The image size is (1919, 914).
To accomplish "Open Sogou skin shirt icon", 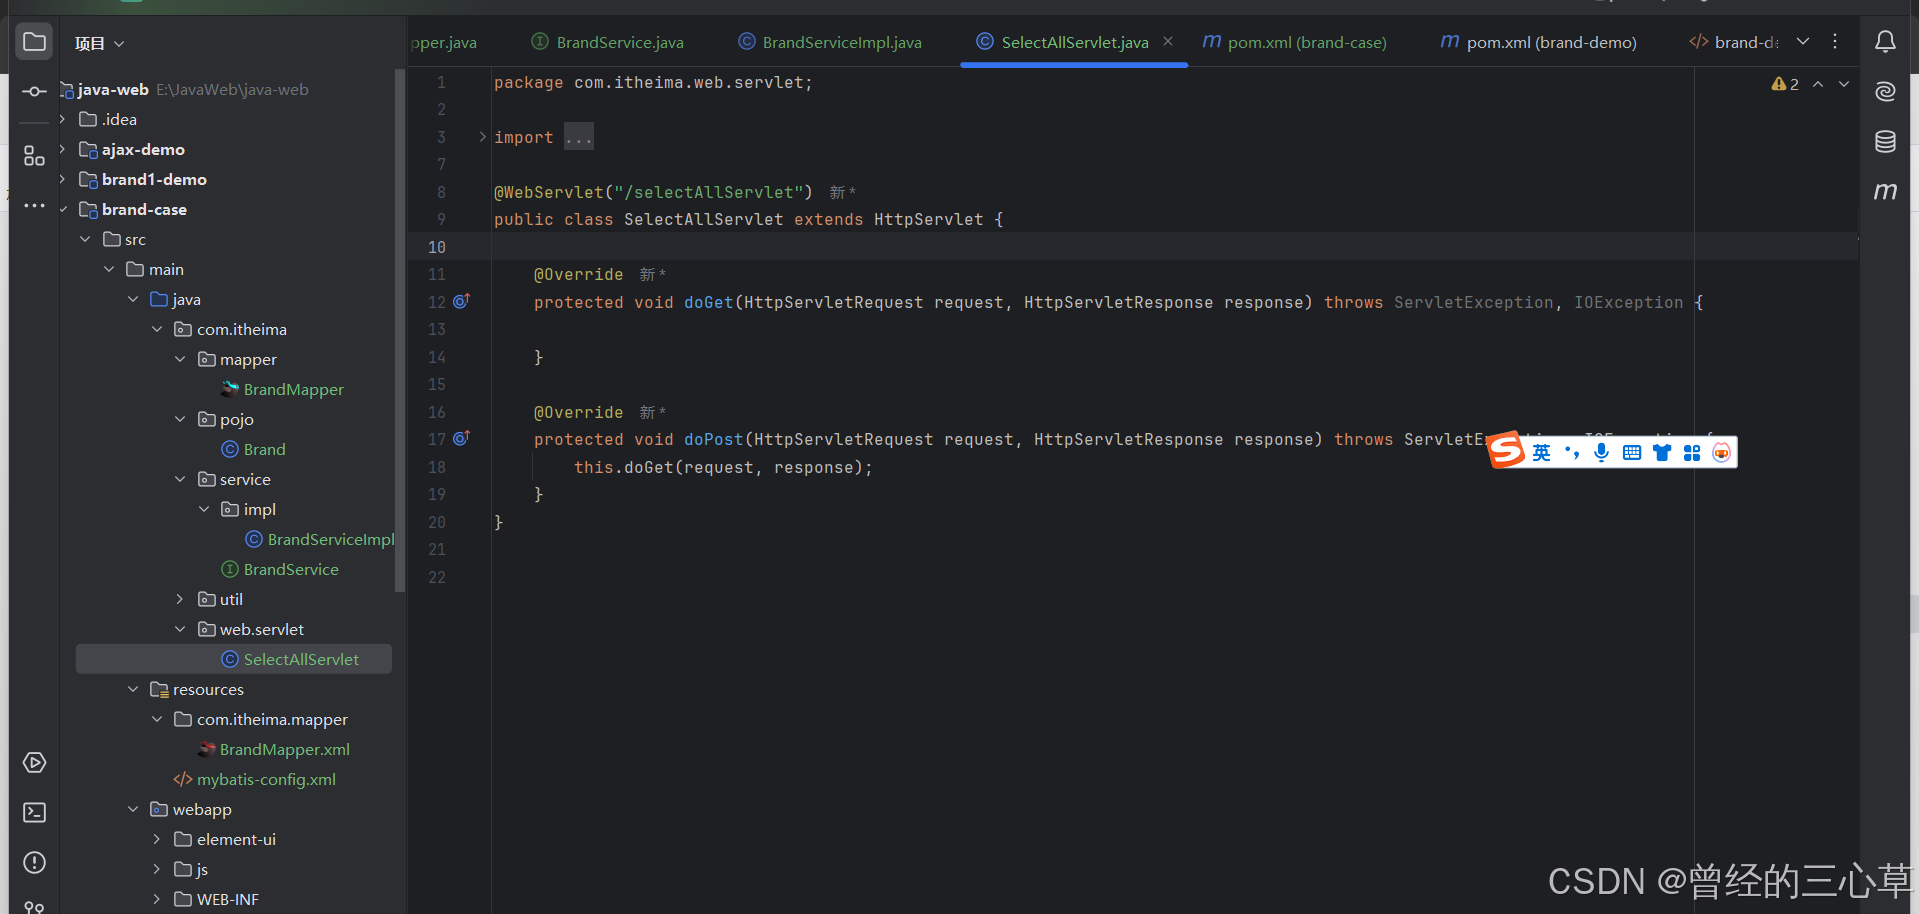I will coord(1662,453).
